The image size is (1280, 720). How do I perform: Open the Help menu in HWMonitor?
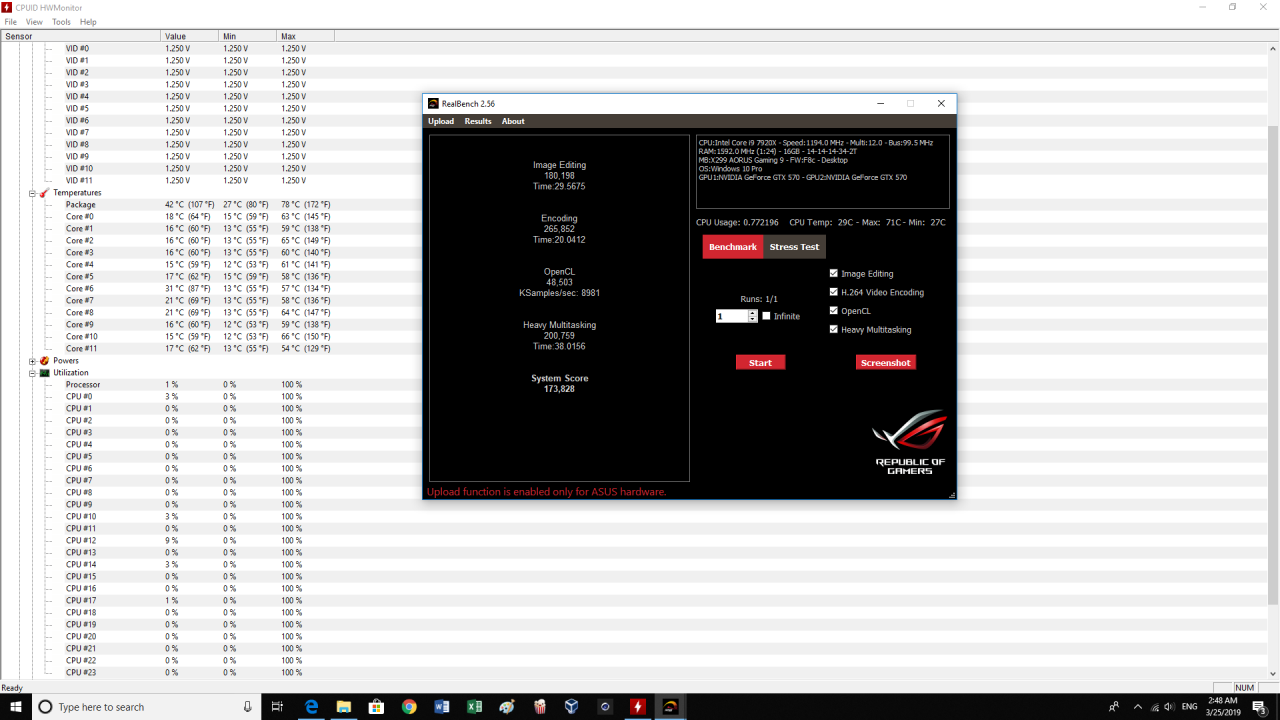click(88, 22)
